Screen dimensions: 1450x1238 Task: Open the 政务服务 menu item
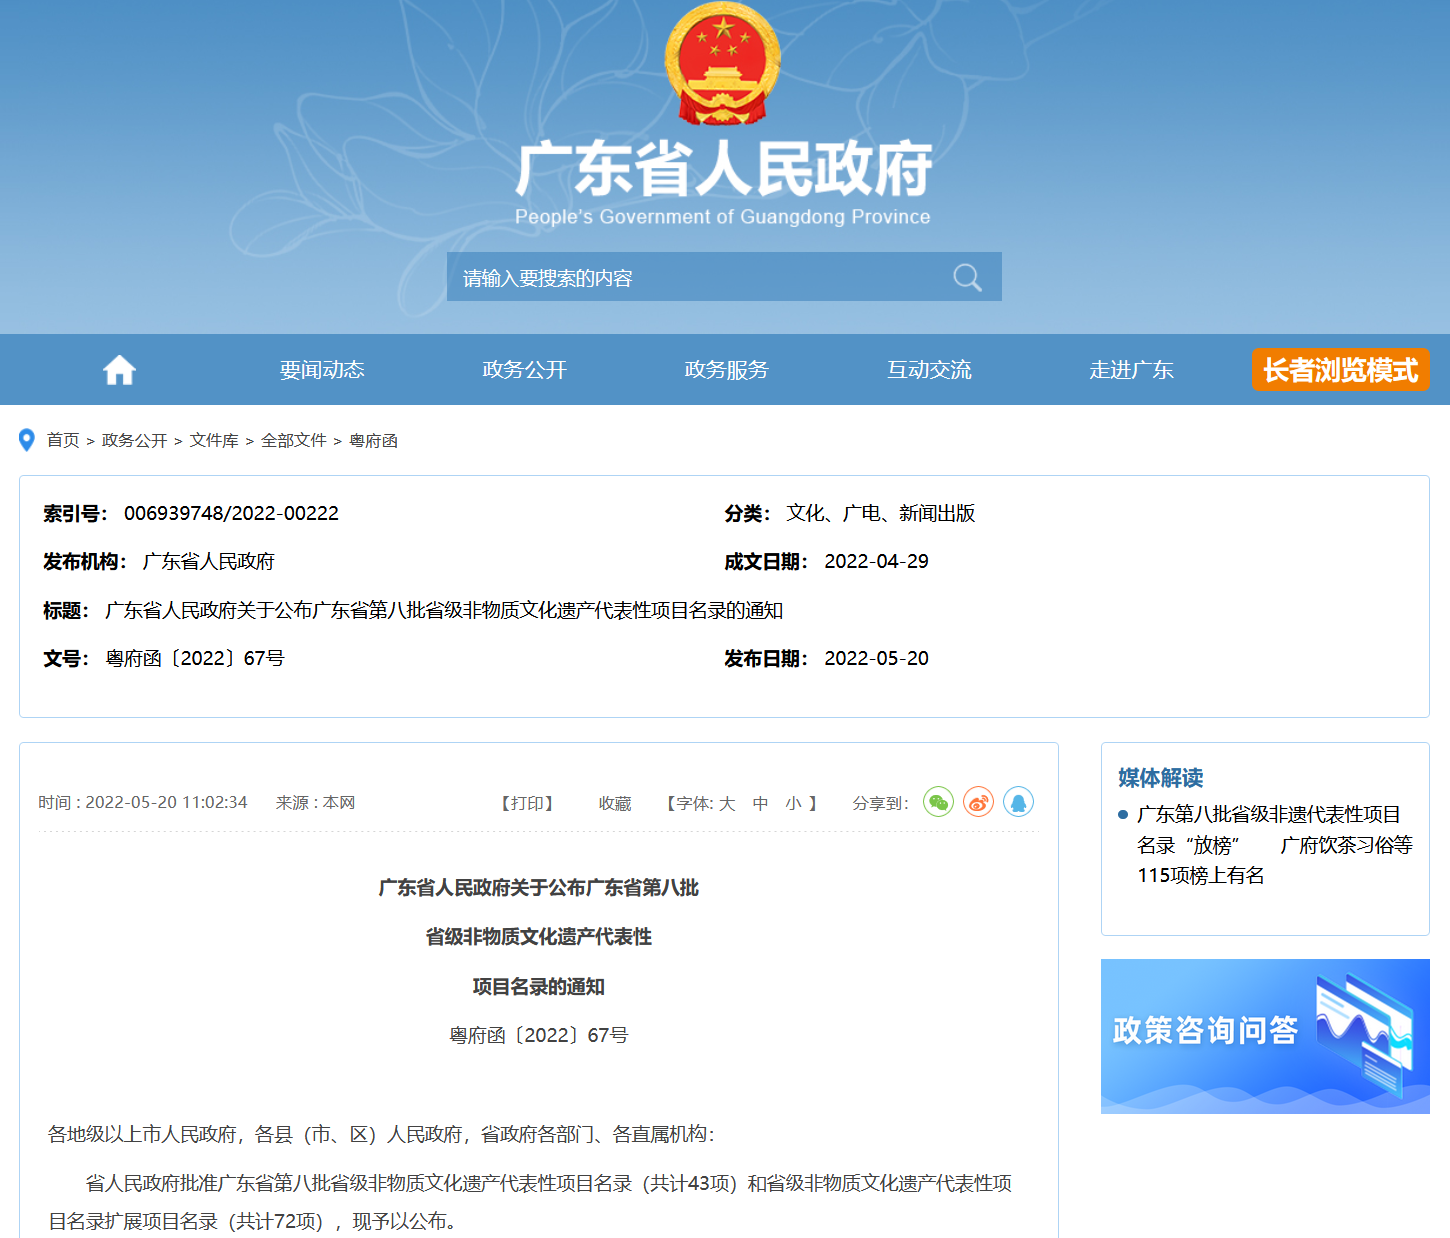point(726,370)
